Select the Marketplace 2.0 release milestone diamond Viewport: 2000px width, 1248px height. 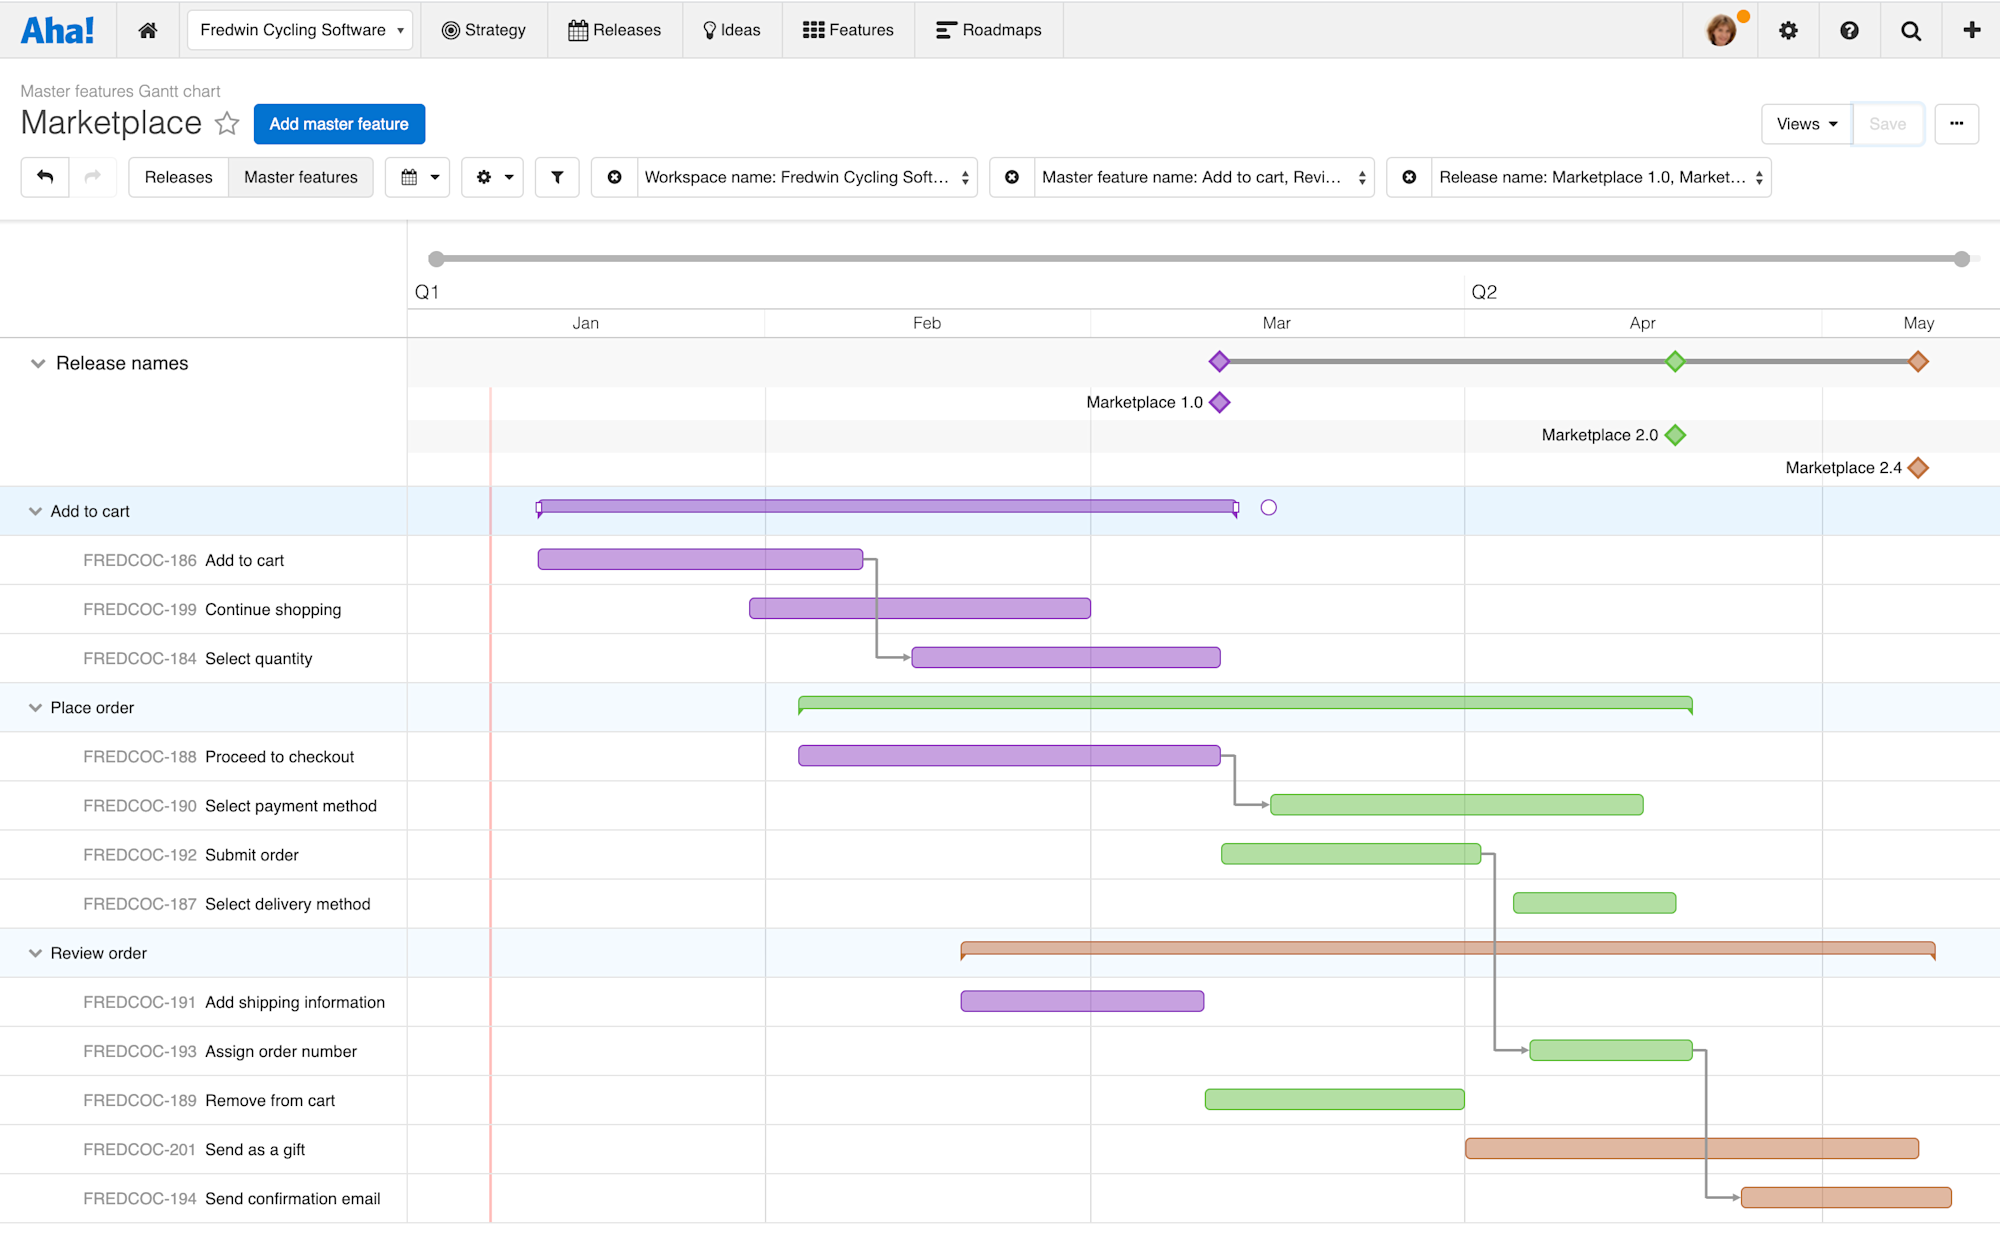(x=1676, y=435)
